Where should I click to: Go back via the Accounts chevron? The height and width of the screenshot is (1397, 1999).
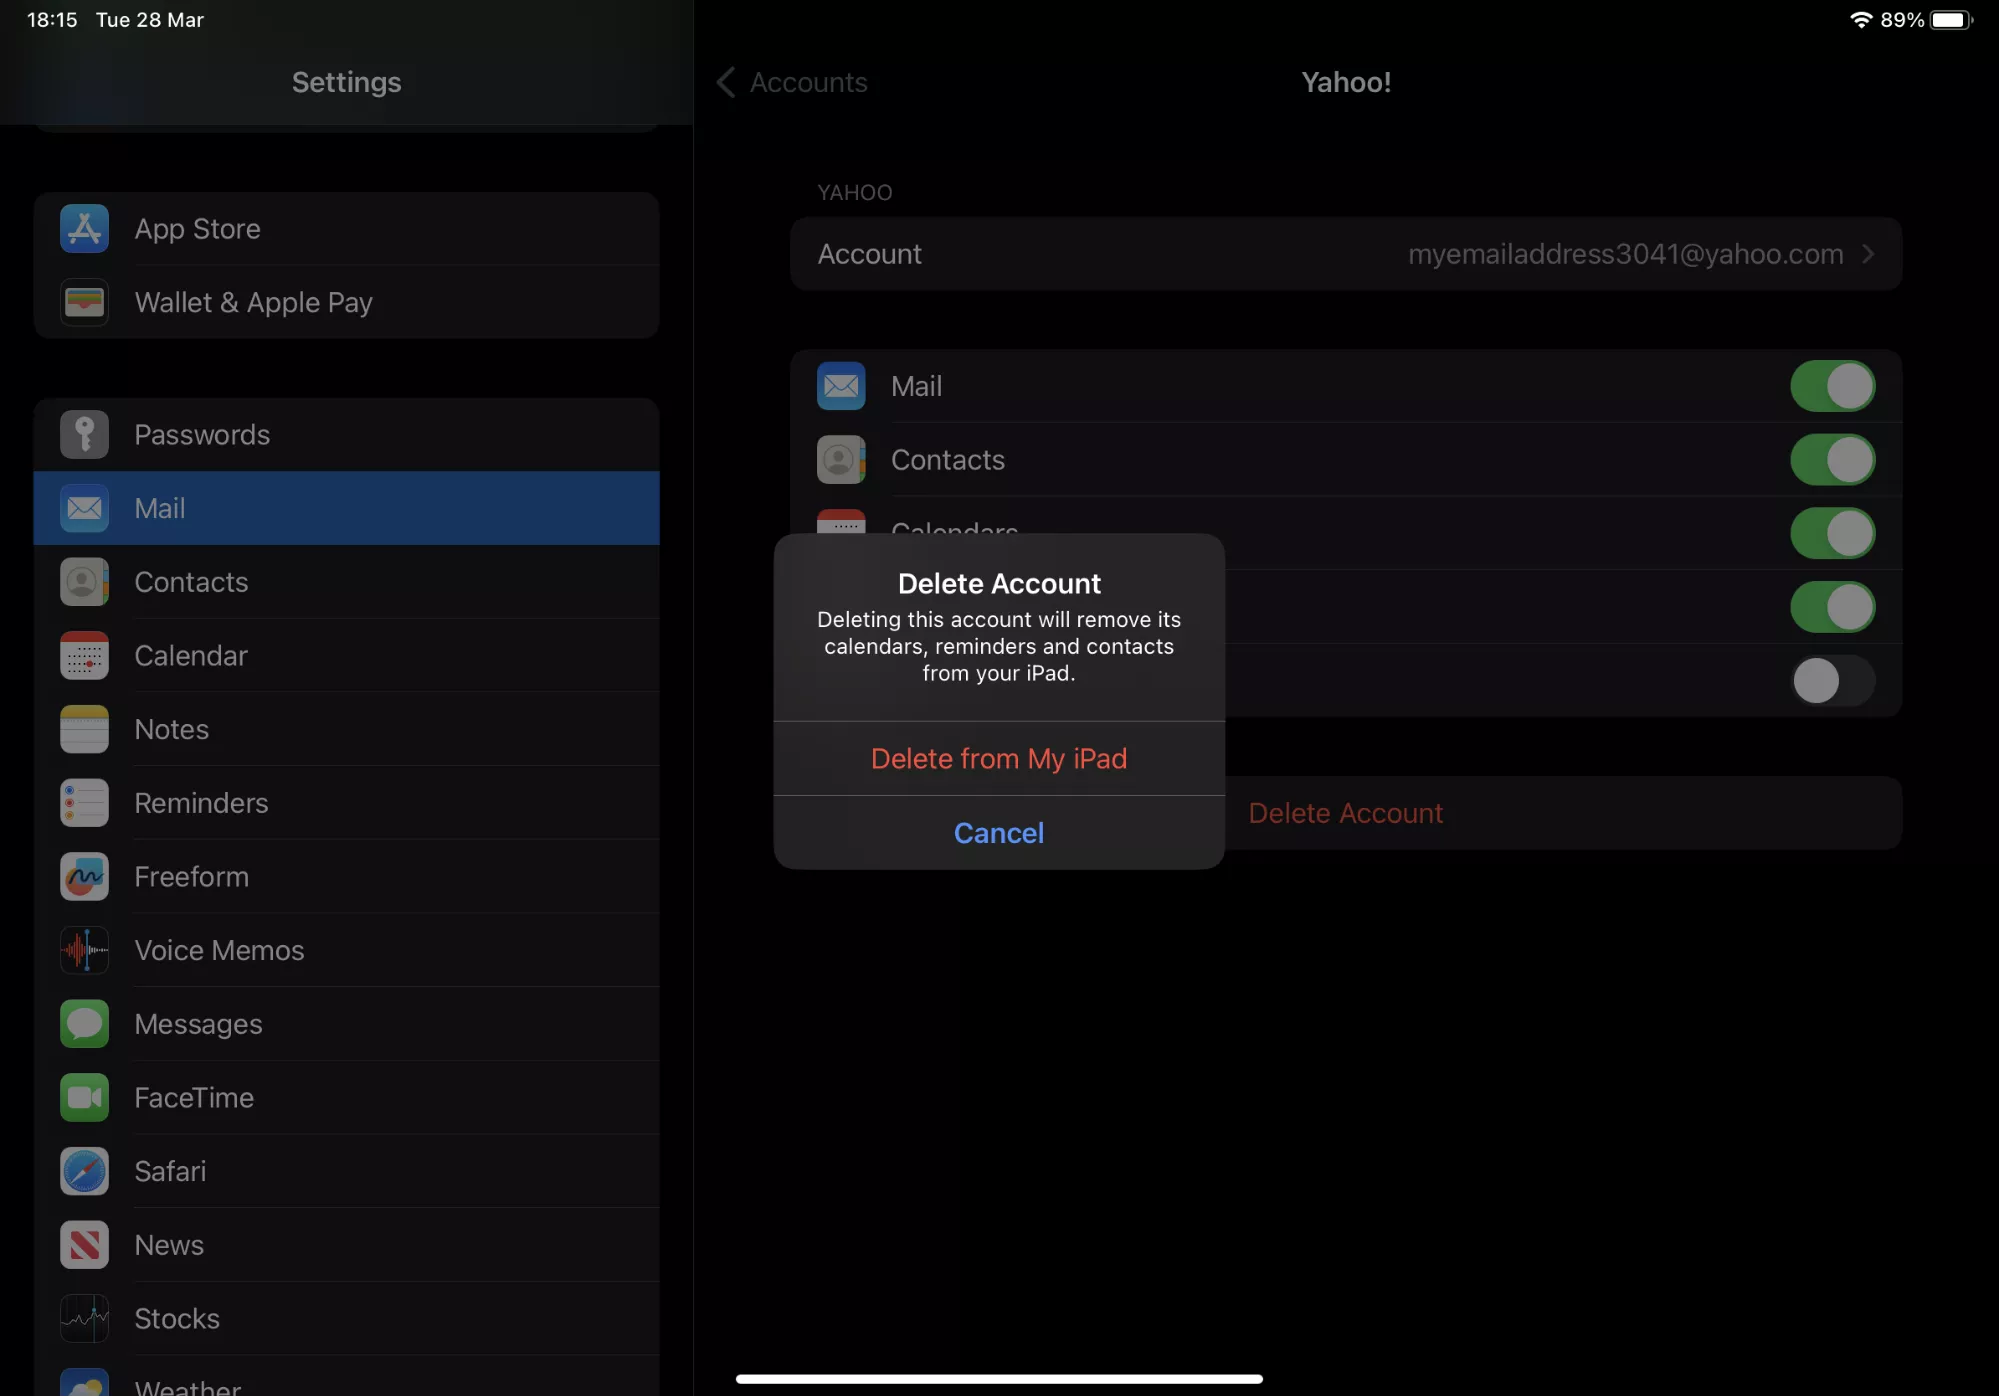727,82
